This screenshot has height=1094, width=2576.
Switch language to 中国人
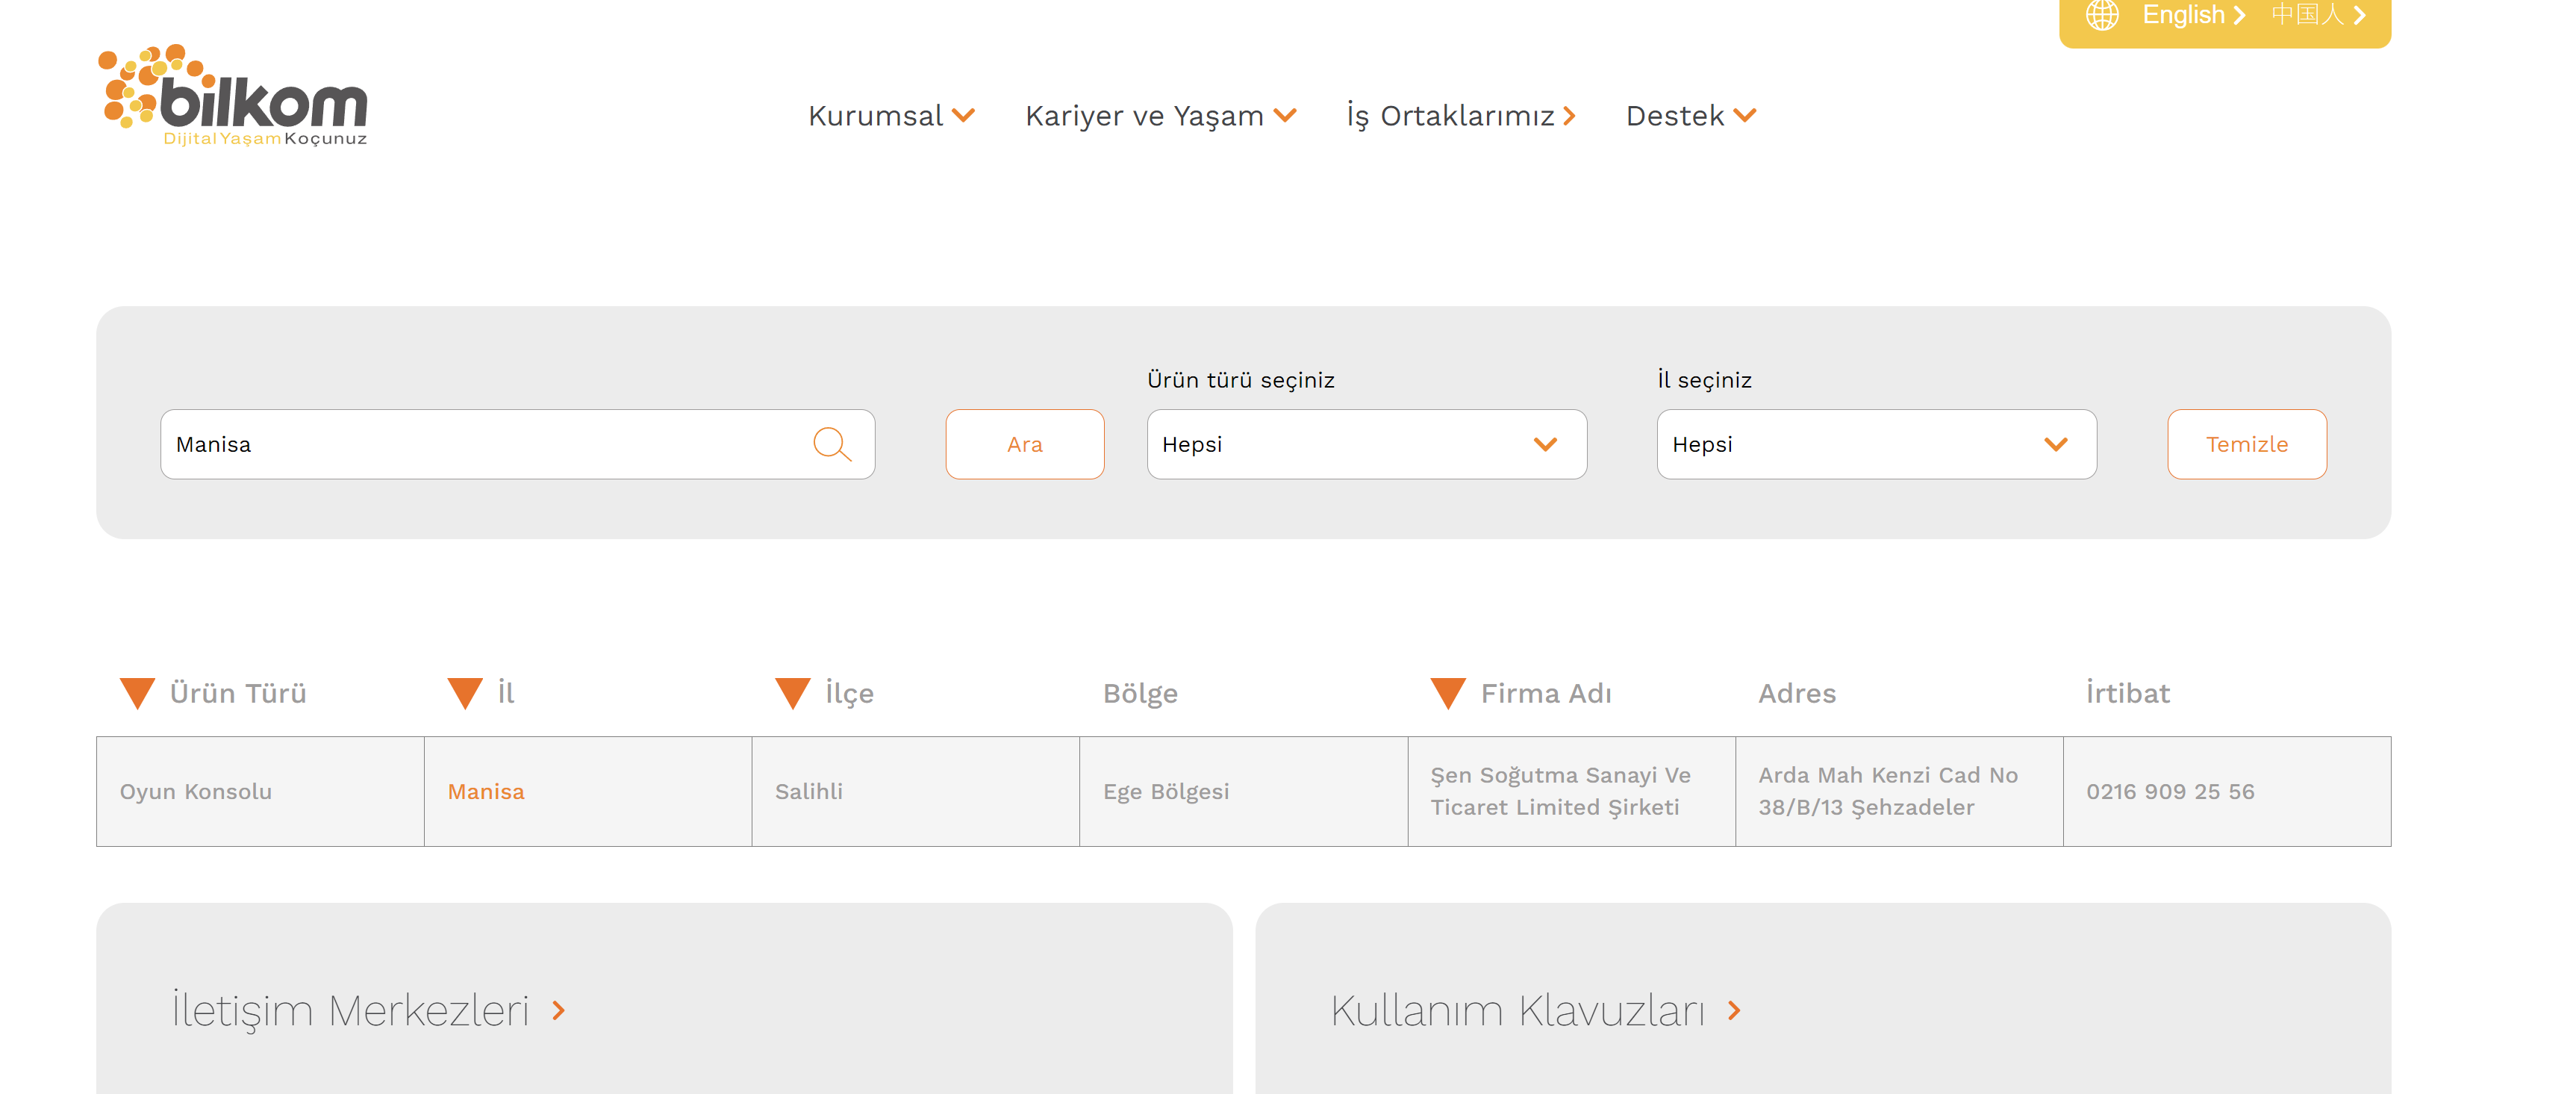(x=2318, y=15)
